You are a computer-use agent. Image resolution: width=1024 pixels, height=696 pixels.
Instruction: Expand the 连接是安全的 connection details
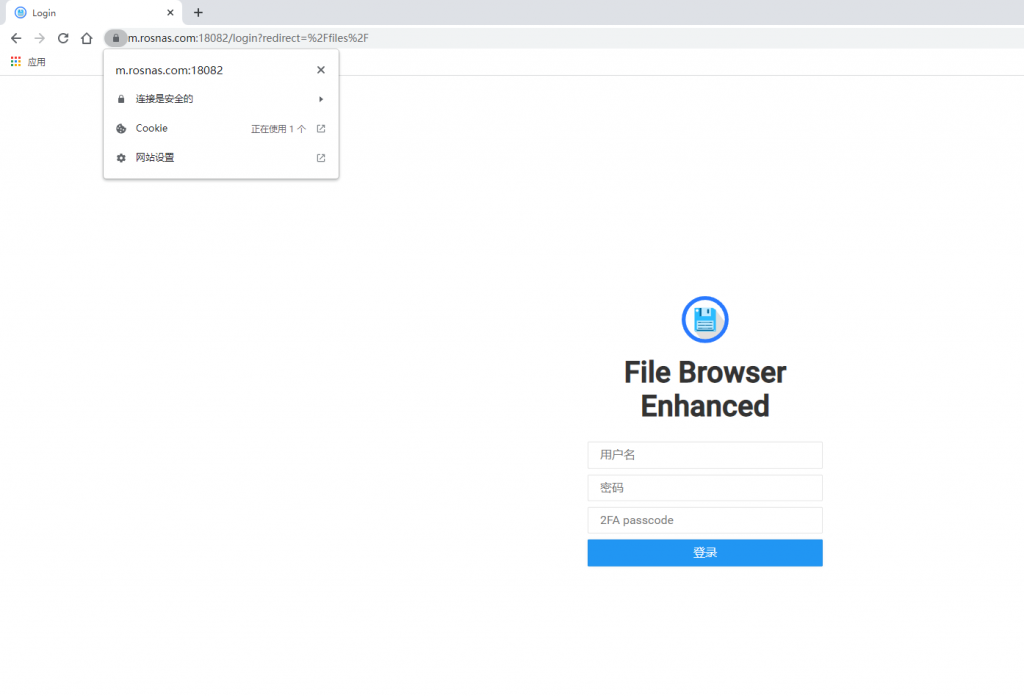pyautogui.click(x=221, y=99)
